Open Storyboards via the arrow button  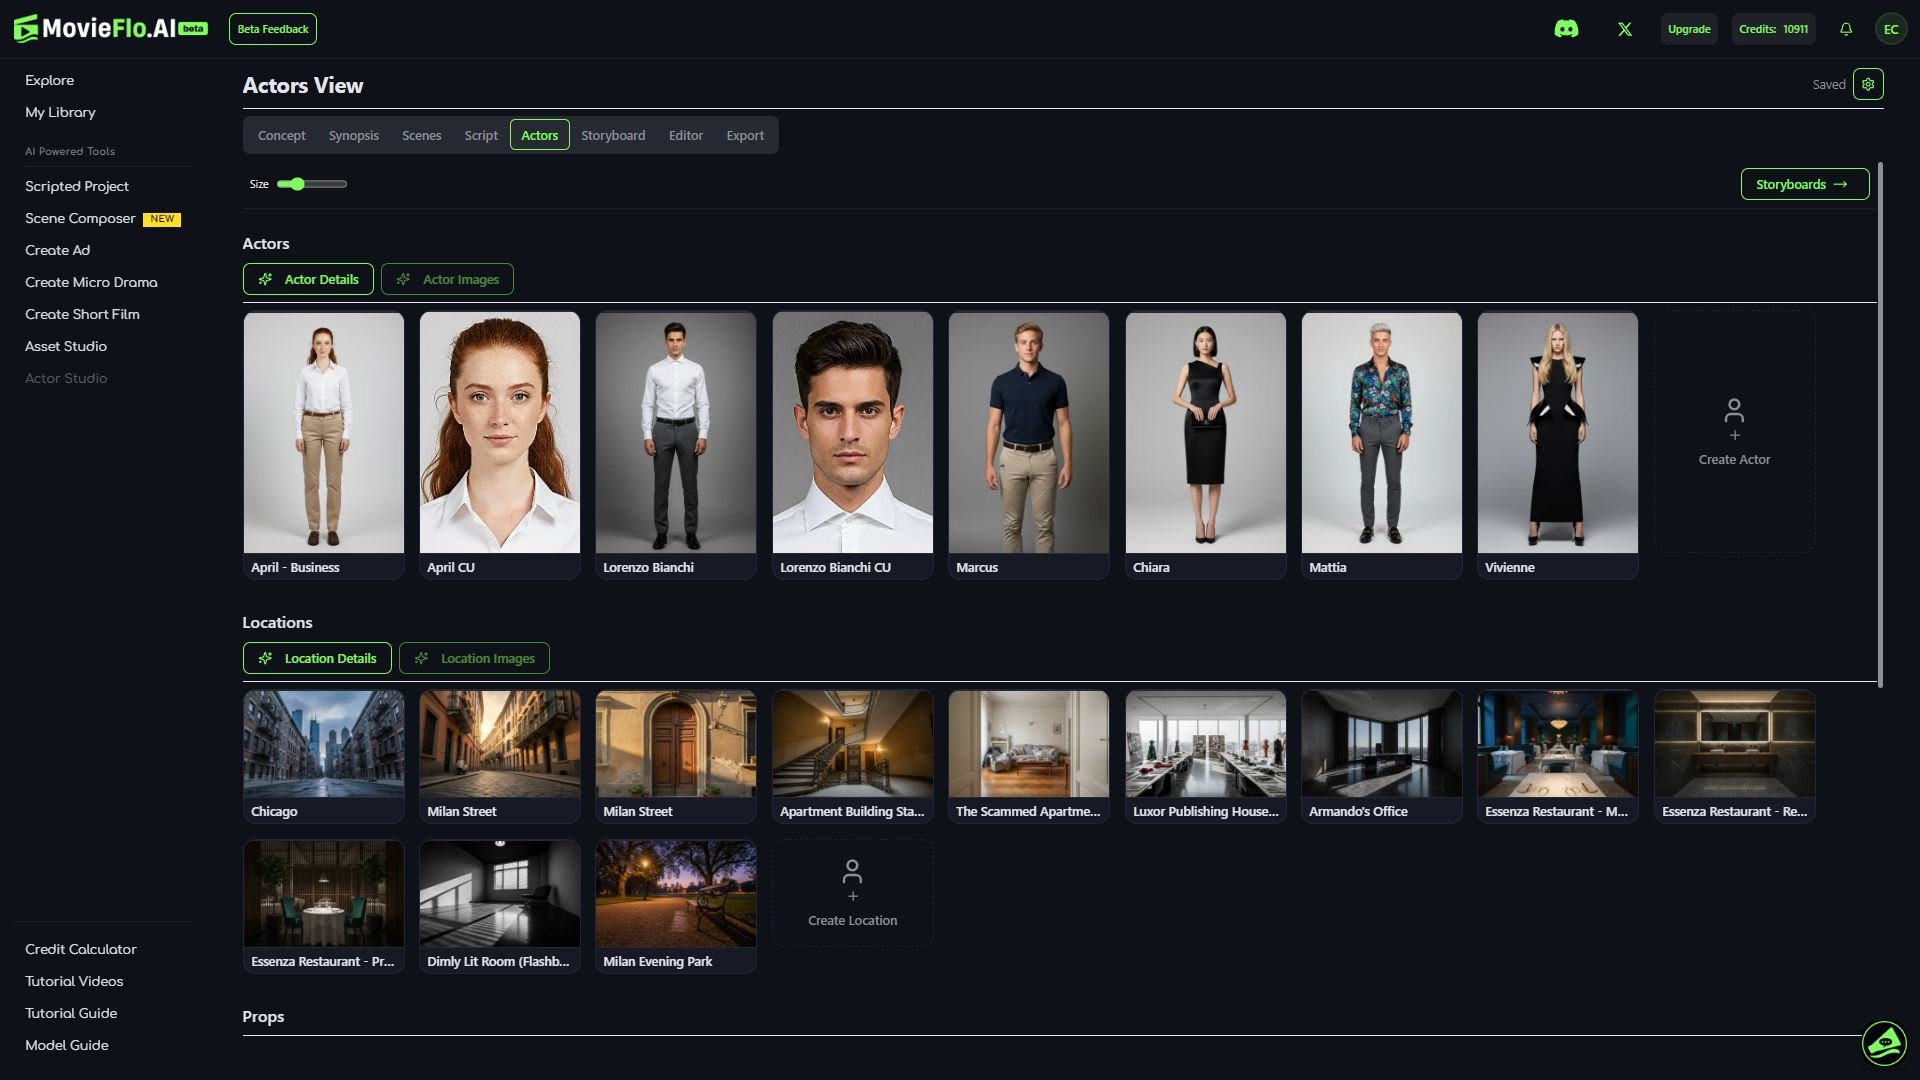click(1804, 184)
